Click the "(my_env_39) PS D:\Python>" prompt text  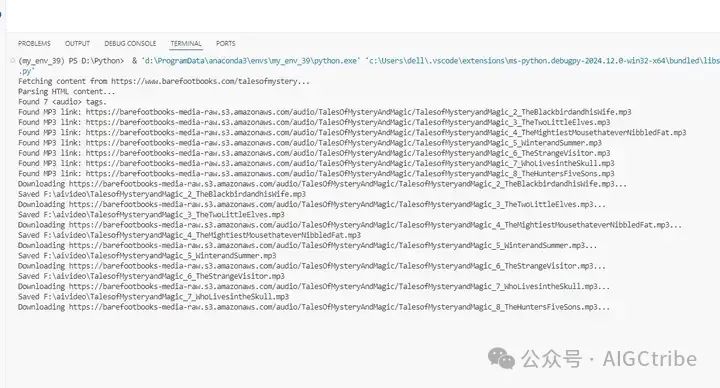[x=71, y=61]
